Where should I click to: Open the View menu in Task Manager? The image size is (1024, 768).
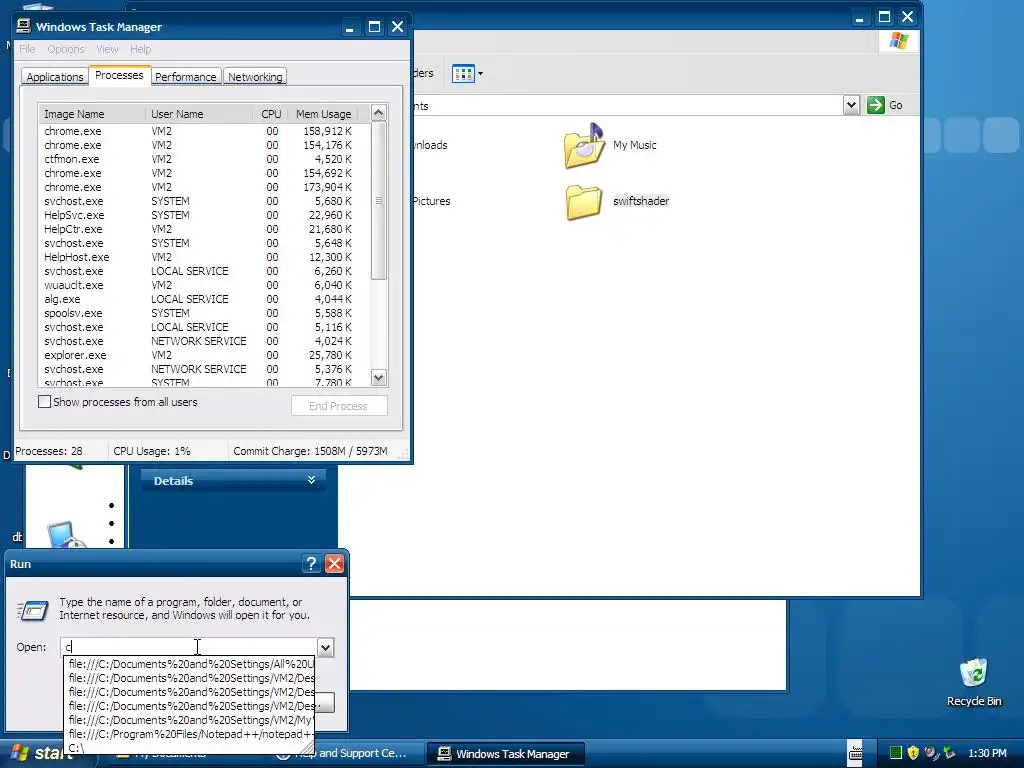107,49
